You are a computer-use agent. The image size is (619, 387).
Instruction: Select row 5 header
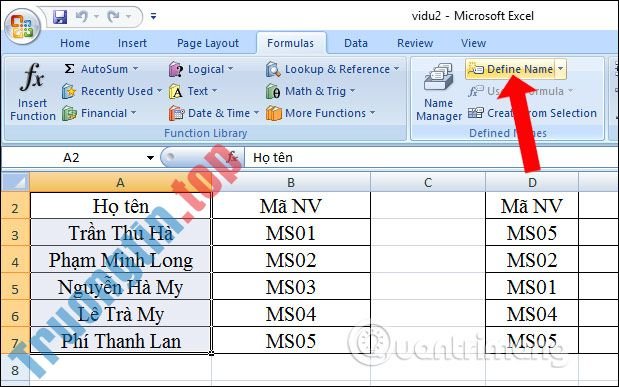point(15,287)
